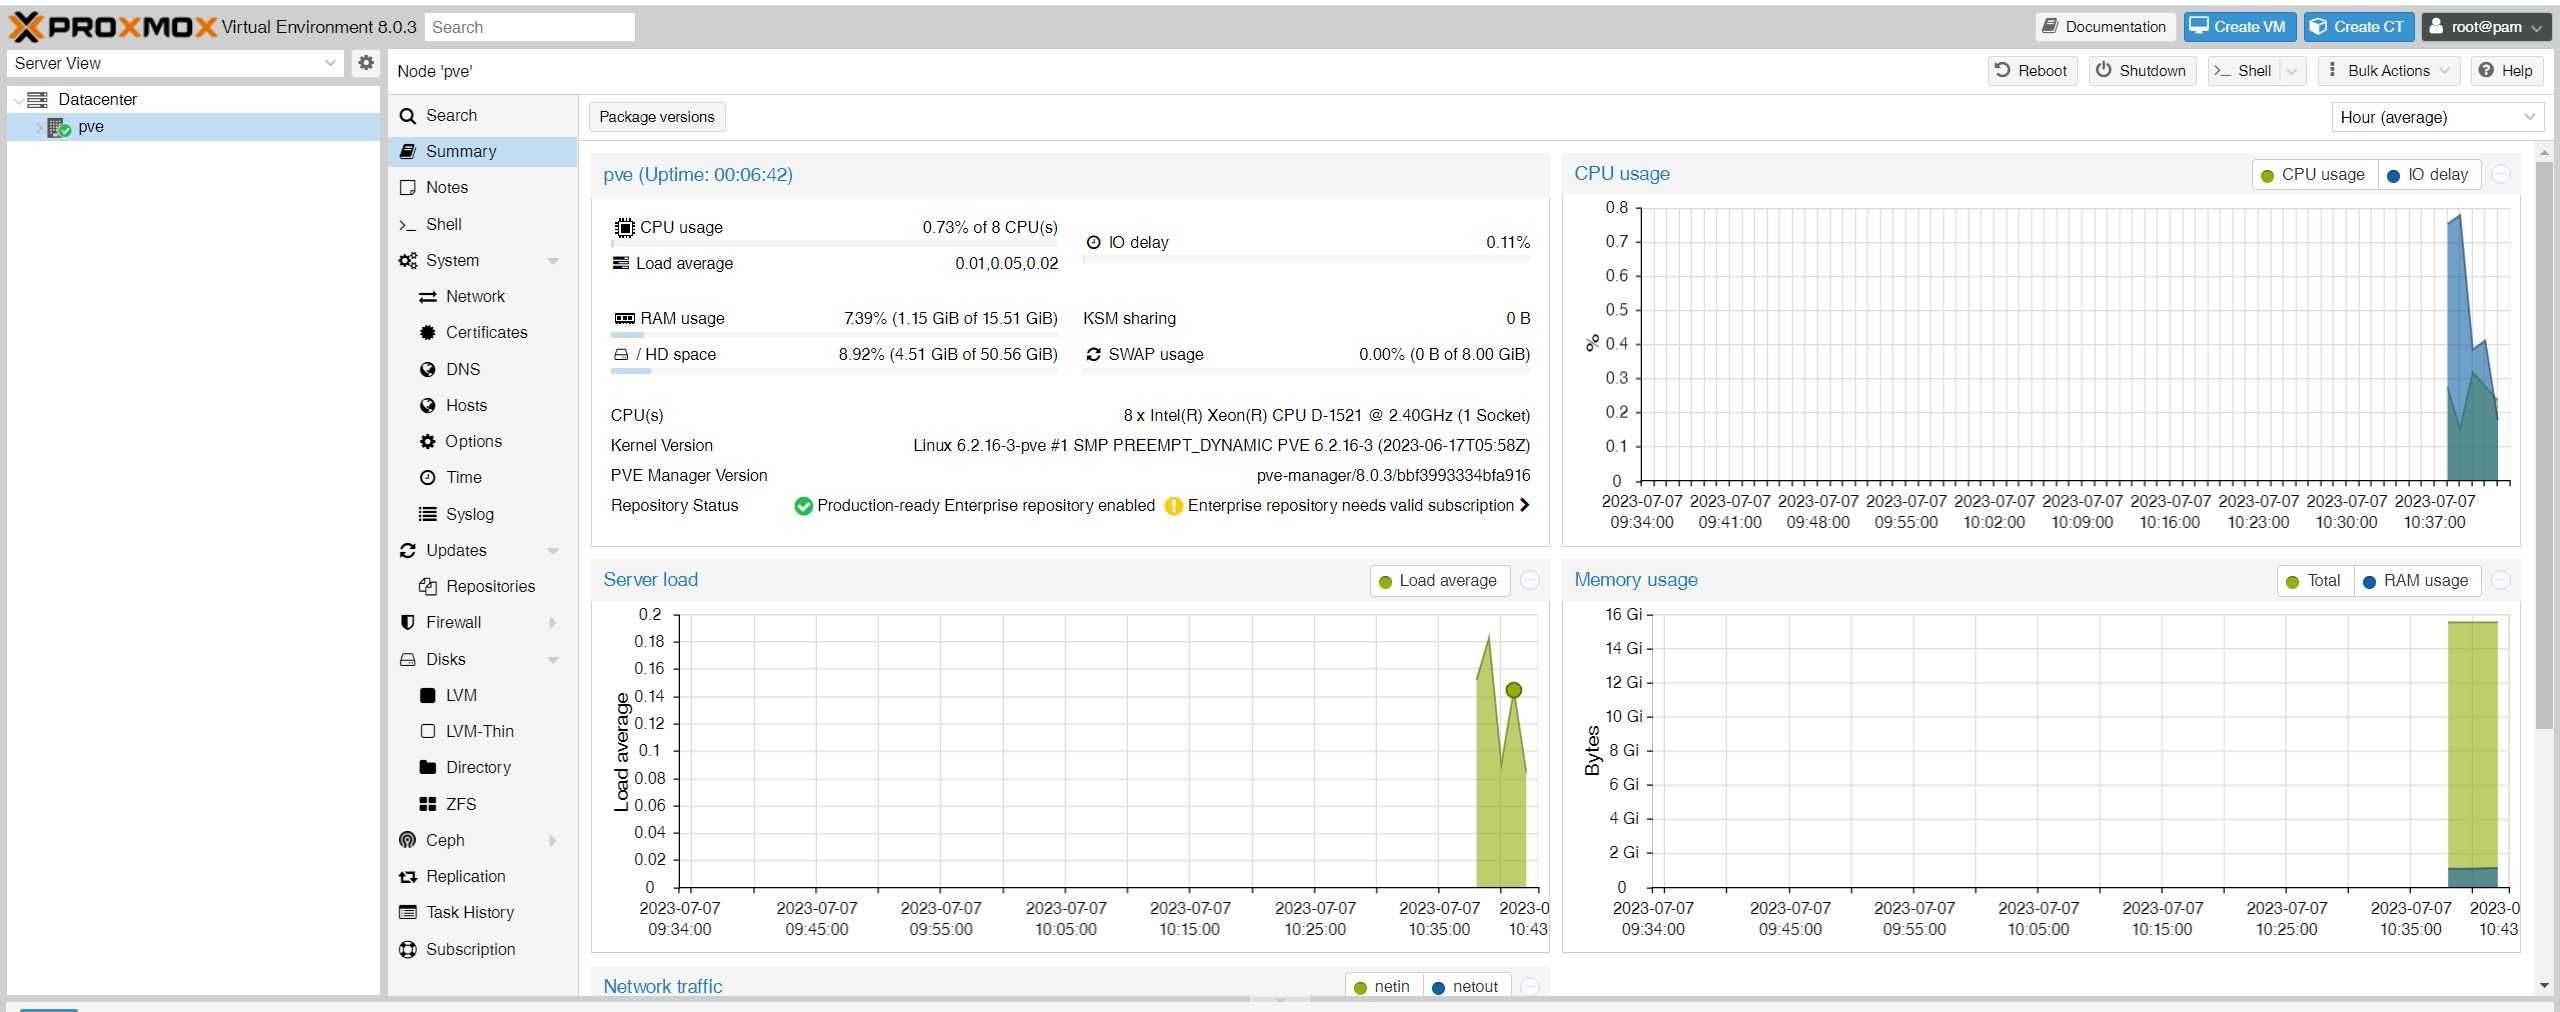Open the Server View dropdown

[x=330, y=63]
